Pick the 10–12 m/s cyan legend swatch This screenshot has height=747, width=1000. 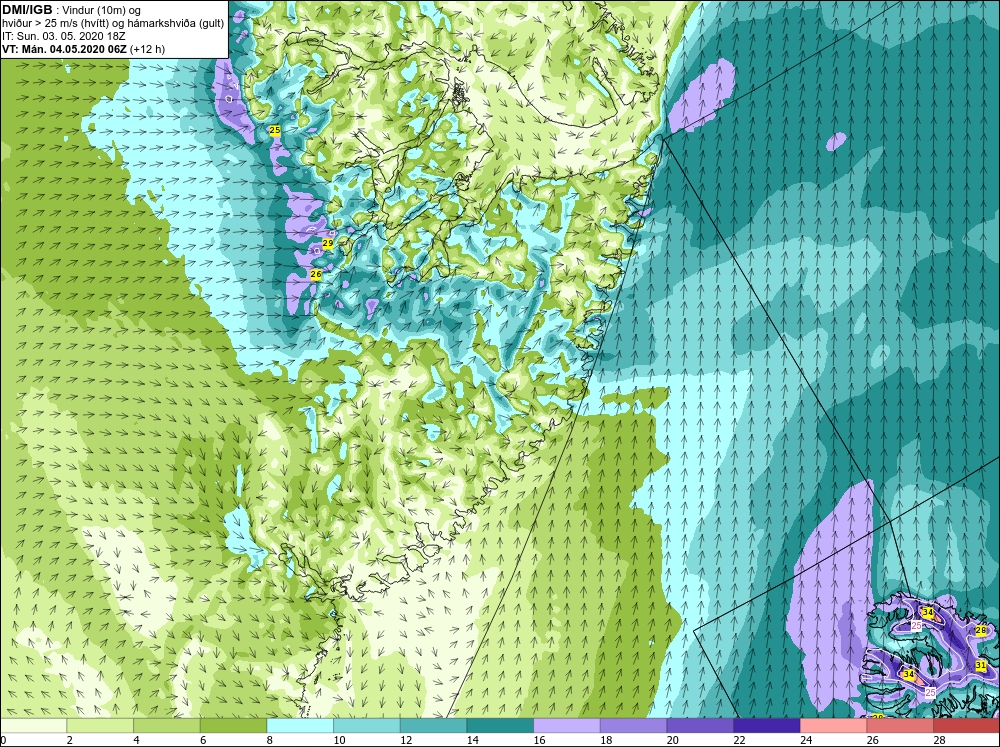click(x=367, y=725)
